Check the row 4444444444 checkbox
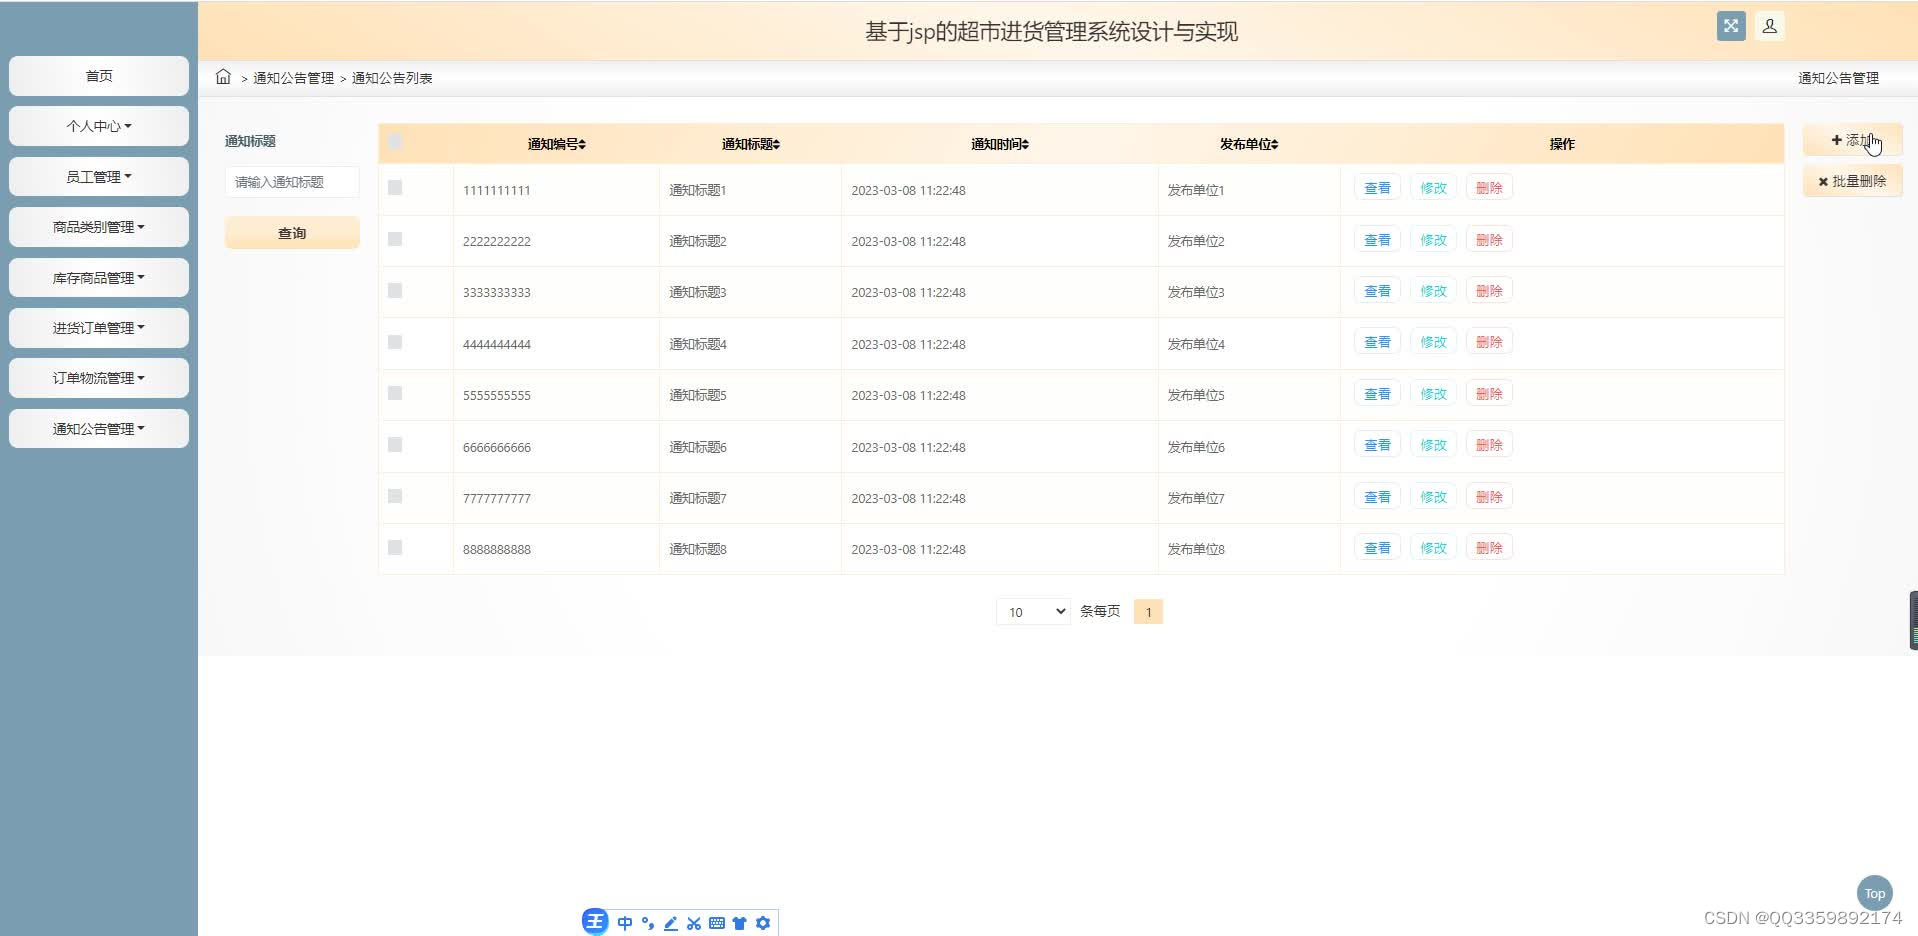Viewport: 1918px width, 936px height. click(395, 342)
